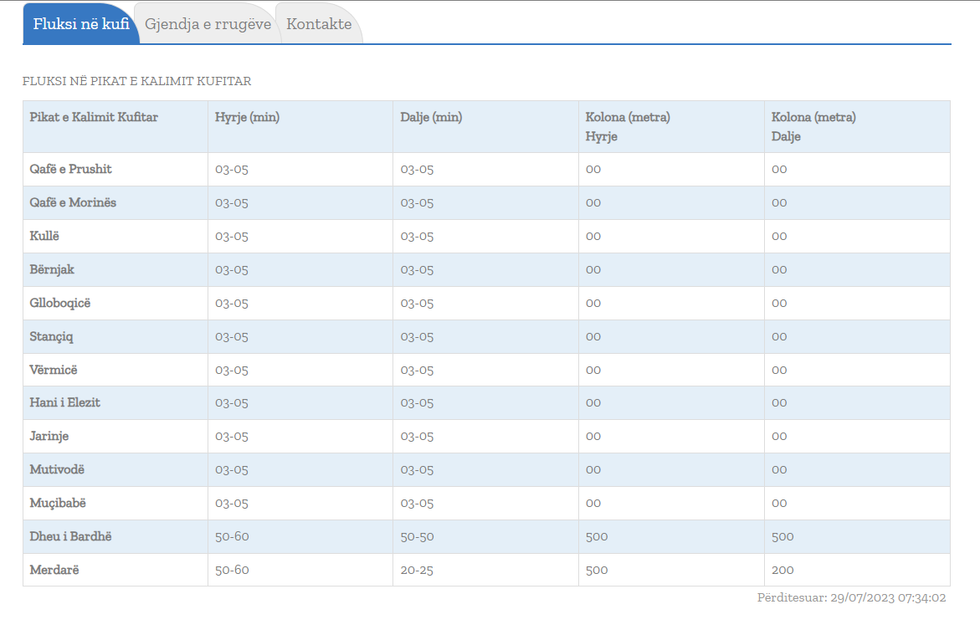Image resolution: width=980 pixels, height=629 pixels.
Task: Click the Hyrje (min) column header
Action: 247,117
